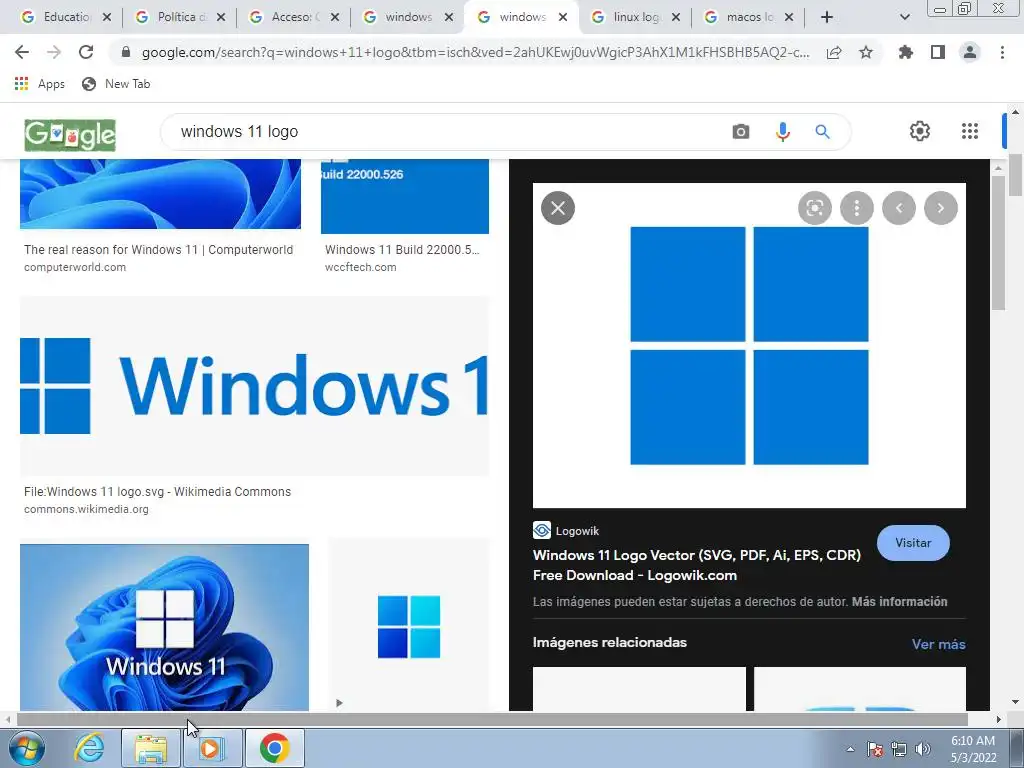The image size is (1024, 768).
Task: Open a new browser tab
Action: 827,17
